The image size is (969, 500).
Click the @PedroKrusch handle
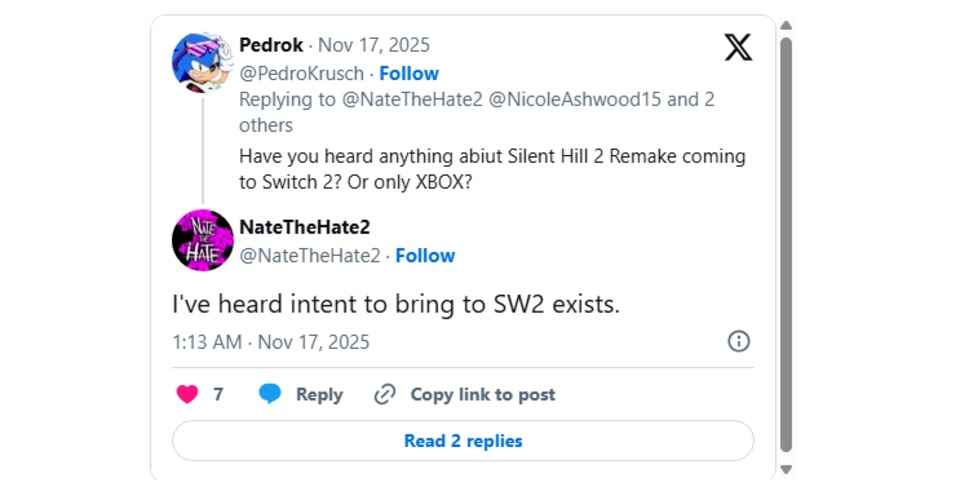tap(303, 73)
